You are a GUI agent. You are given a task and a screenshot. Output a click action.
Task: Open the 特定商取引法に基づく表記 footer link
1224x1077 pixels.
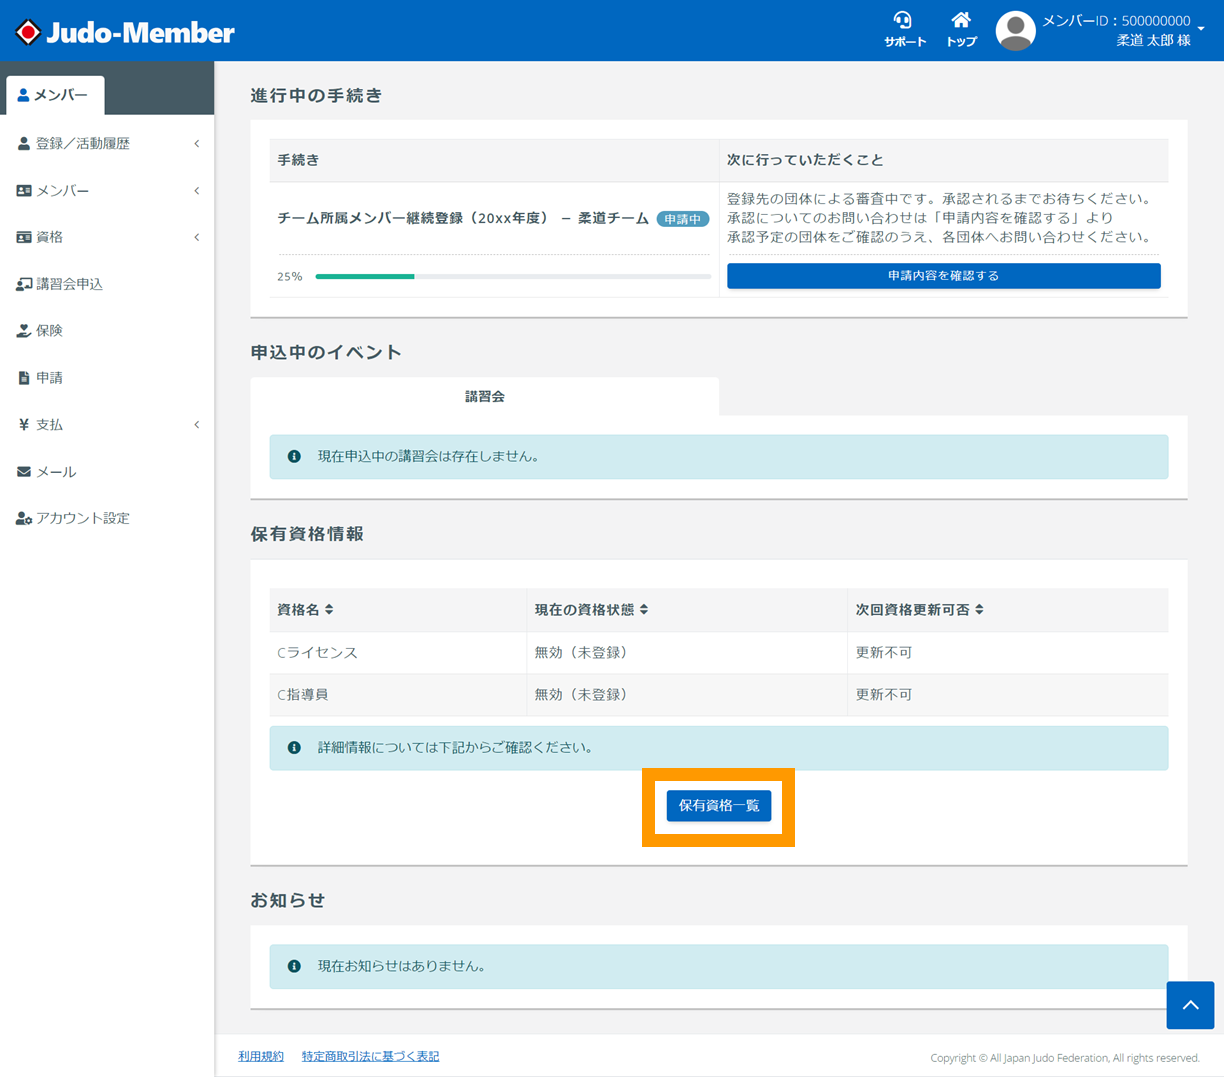click(x=370, y=1057)
